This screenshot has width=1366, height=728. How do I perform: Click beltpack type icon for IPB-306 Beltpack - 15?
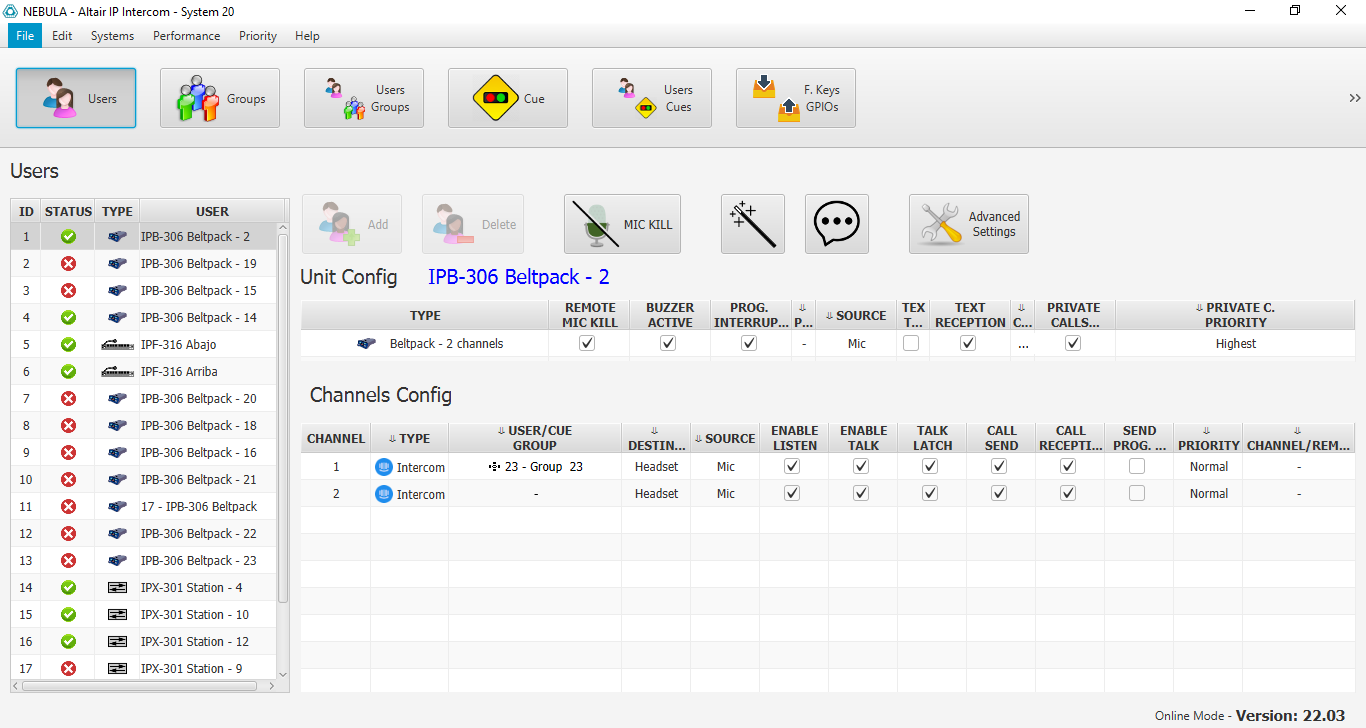click(117, 291)
